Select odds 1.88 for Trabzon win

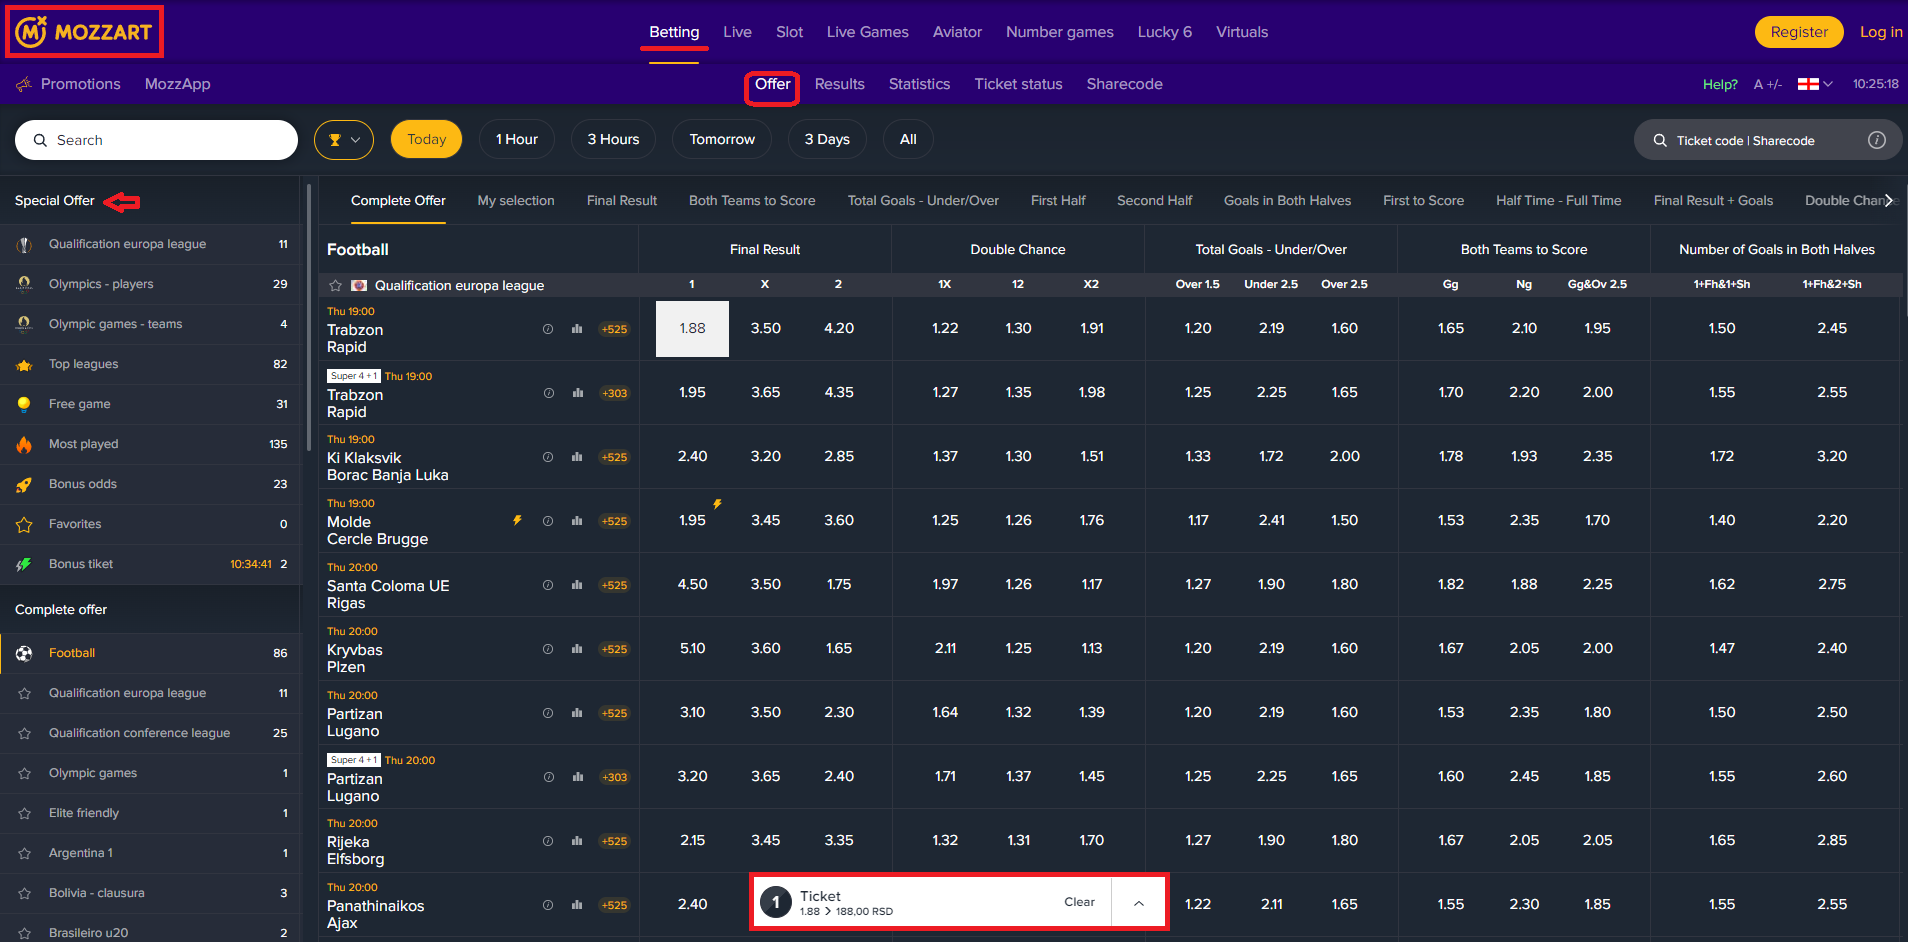click(x=692, y=328)
